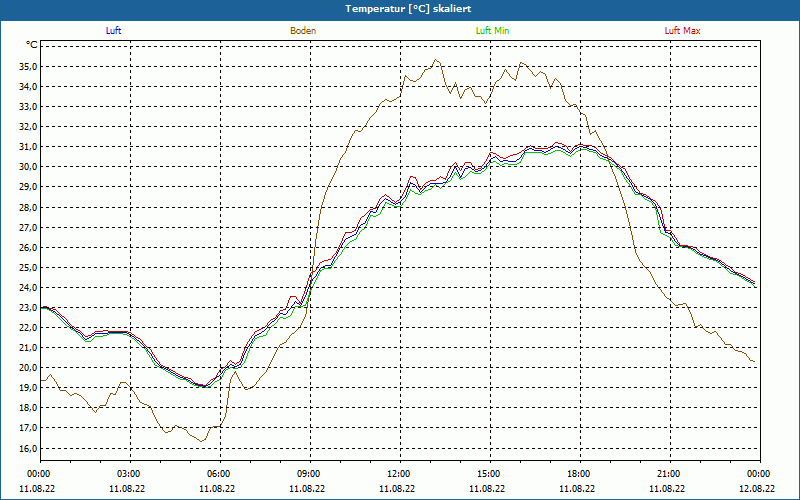Image resolution: width=800 pixels, height=500 pixels.
Task: Click the 18,0 y-axis value
Action: (x=28, y=408)
